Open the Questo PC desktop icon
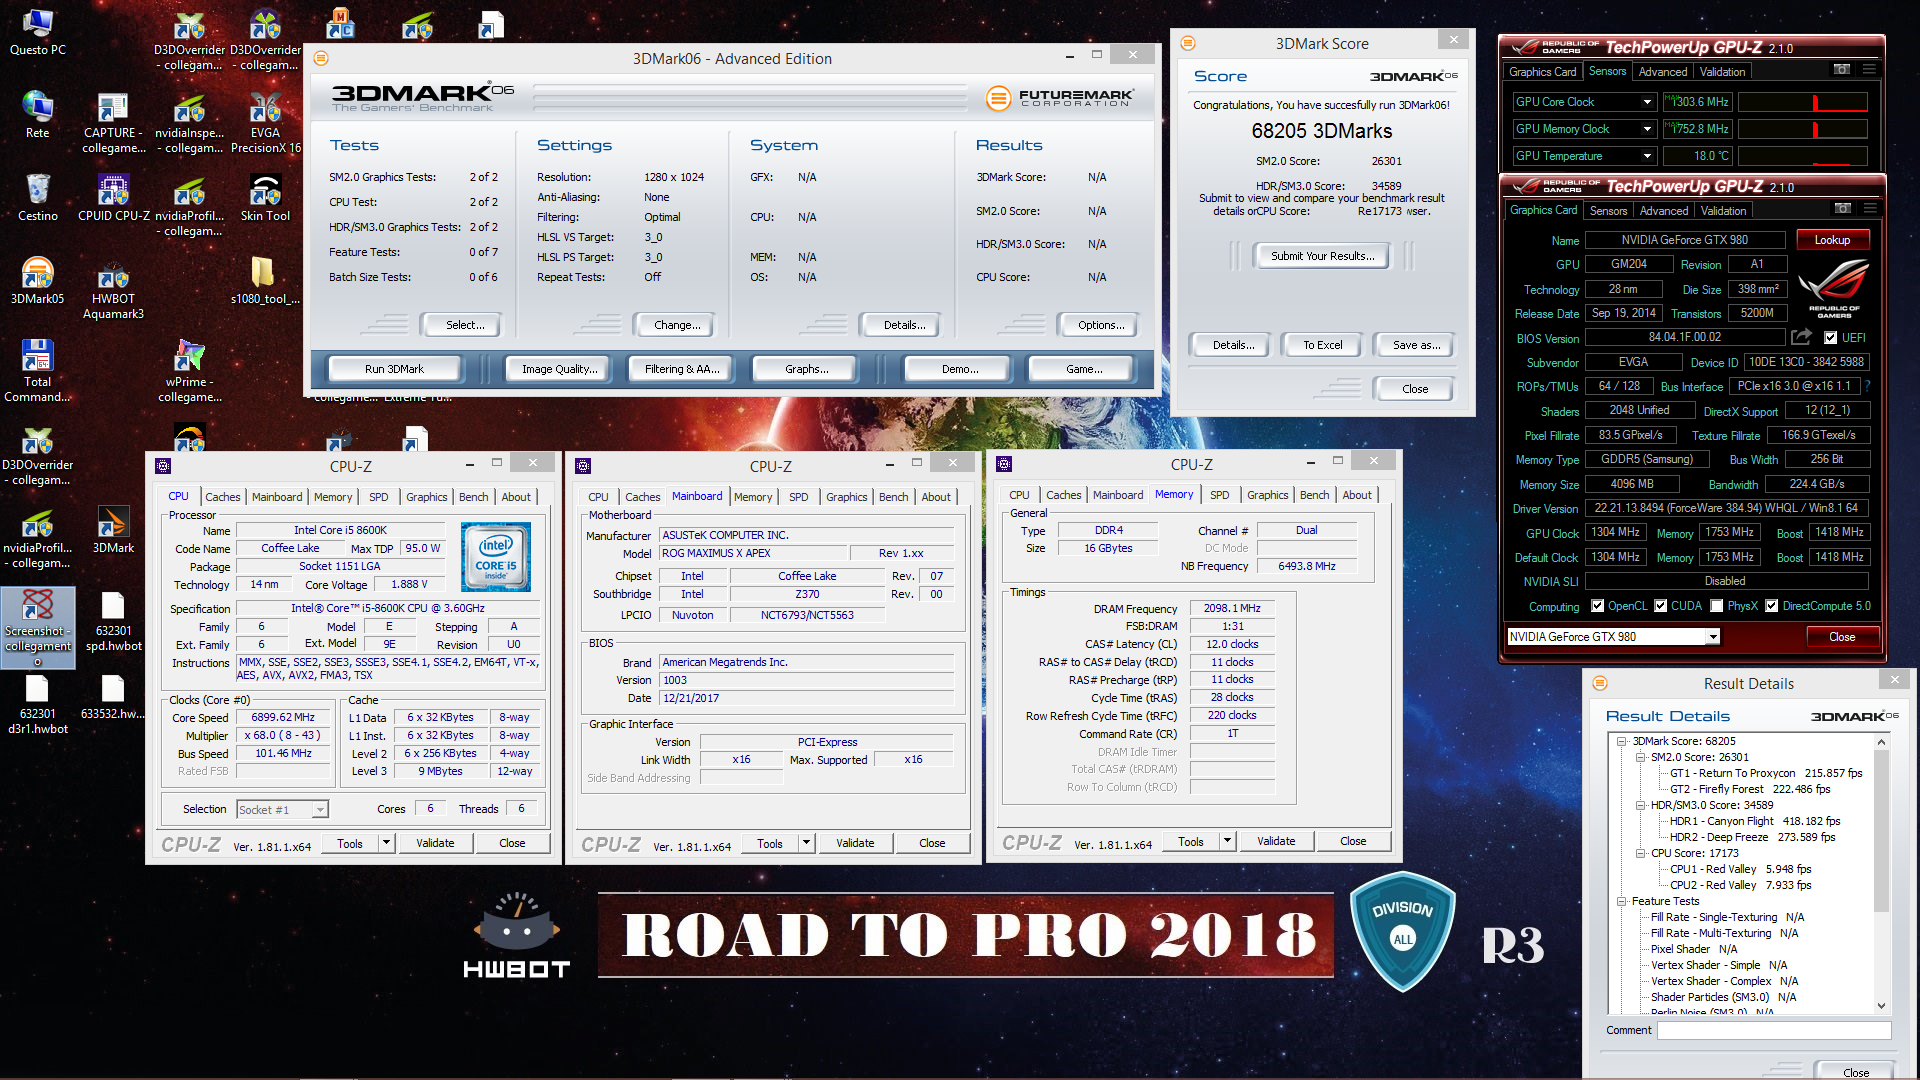 point(37,32)
